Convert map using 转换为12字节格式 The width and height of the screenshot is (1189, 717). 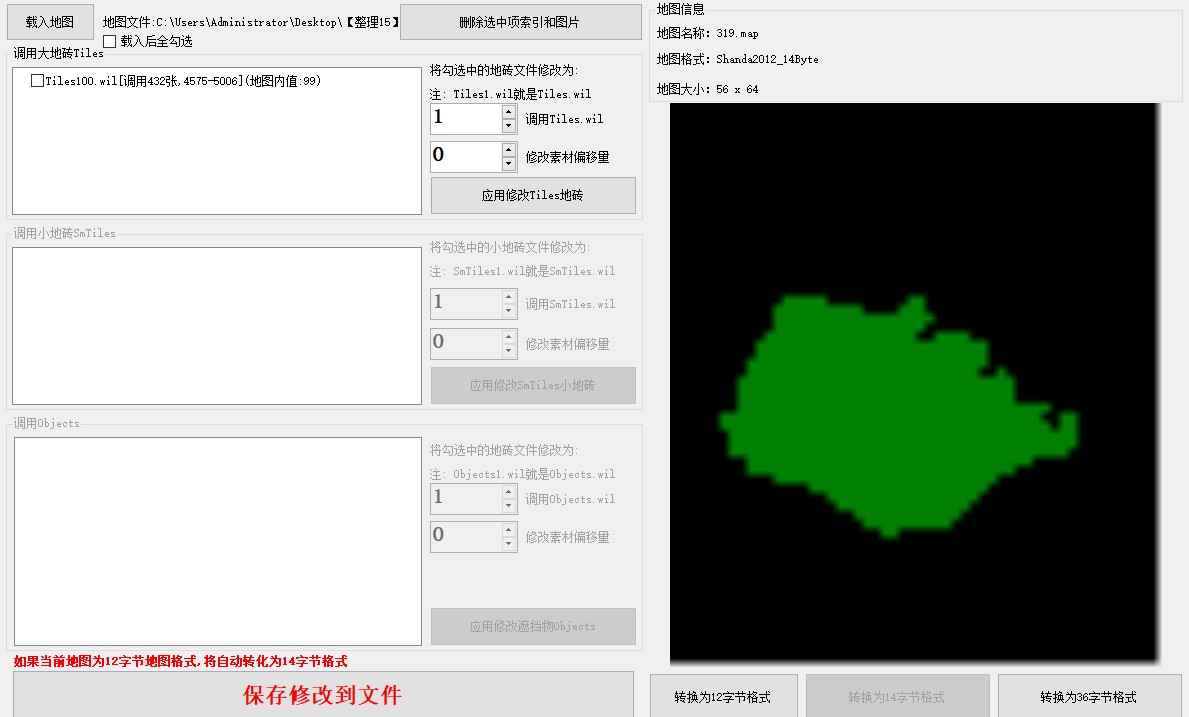tap(724, 697)
